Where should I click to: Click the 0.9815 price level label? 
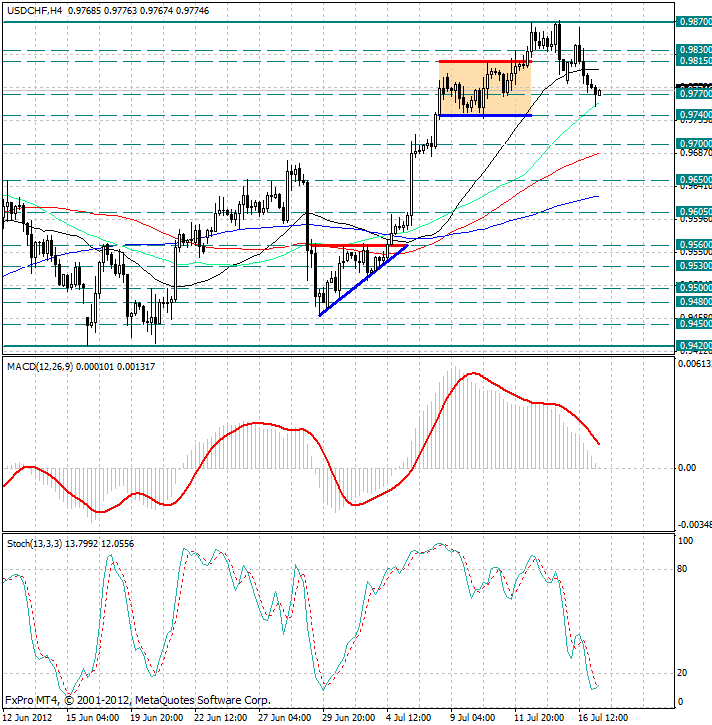click(x=694, y=61)
